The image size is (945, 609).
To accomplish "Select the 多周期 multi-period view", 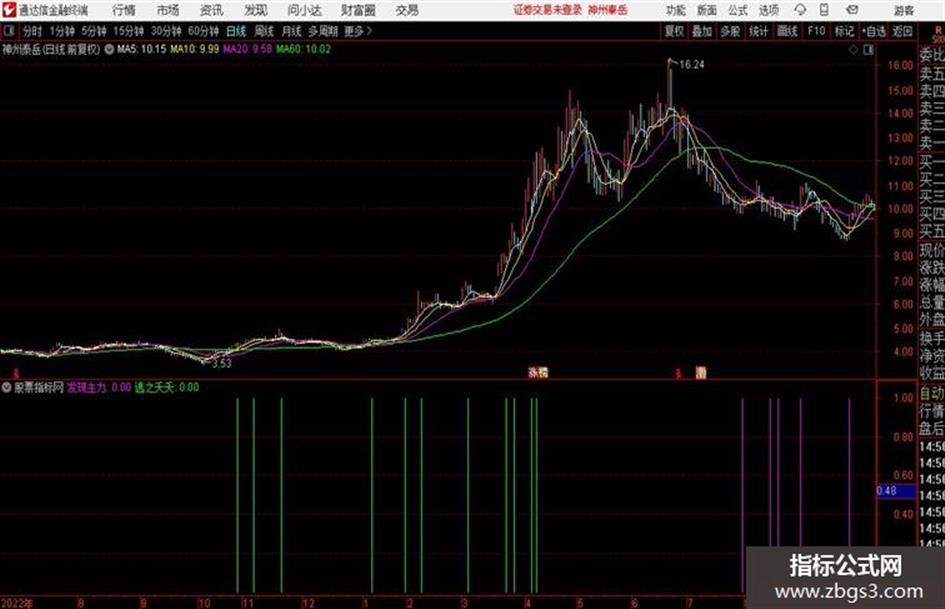I will tap(323, 31).
